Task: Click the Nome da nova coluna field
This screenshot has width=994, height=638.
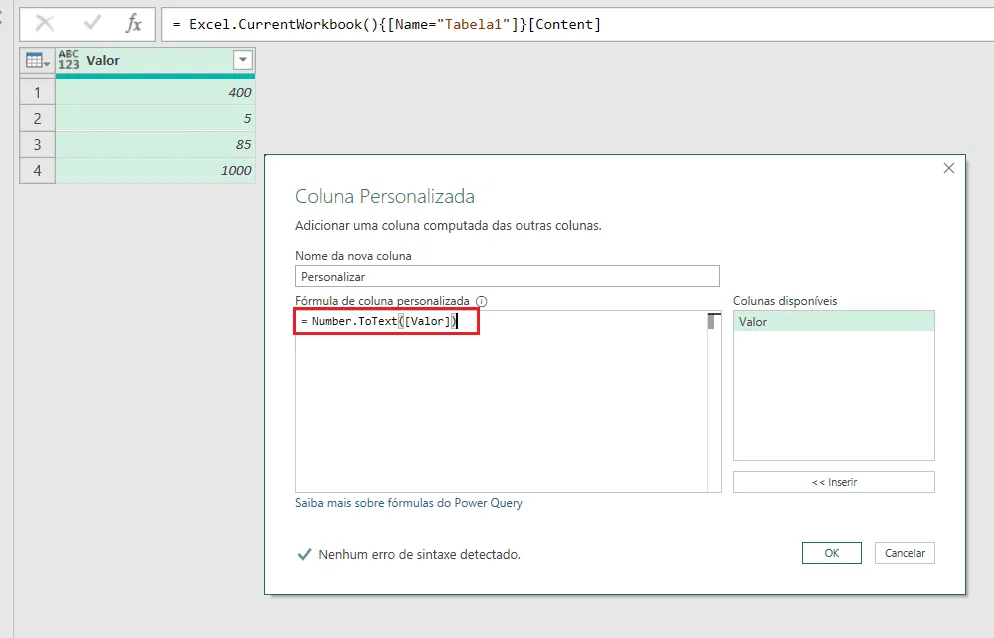Action: pos(507,277)
